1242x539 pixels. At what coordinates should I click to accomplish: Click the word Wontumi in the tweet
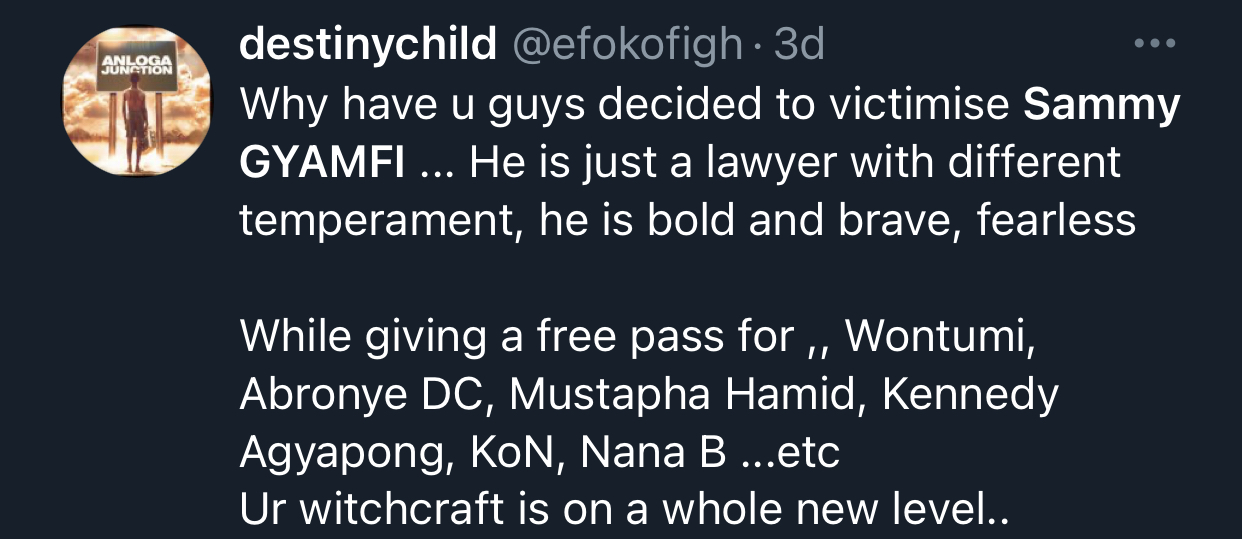(x=934, y=338)
